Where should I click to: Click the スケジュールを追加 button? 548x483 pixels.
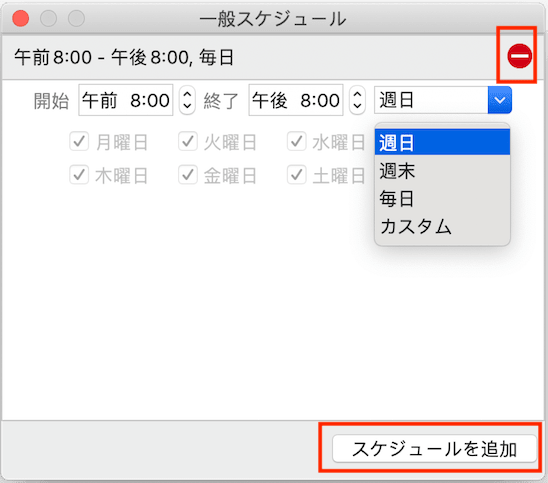click(x=434, y=448)
